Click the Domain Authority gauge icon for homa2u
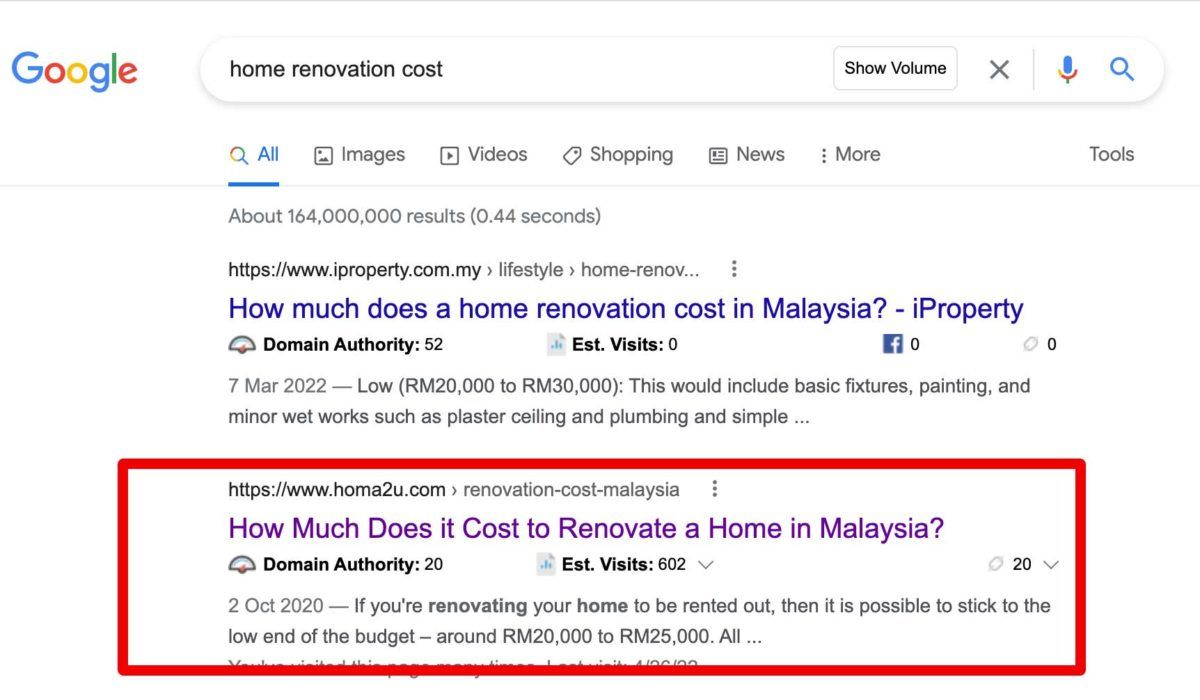The height and width of the screenshot is (700, 1200). tap(242, 564)
